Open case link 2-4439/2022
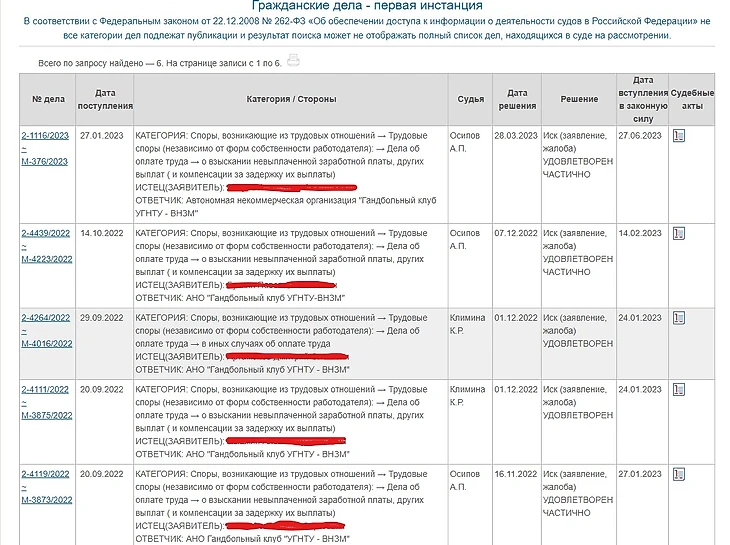The image size is (730, 545). (46, 233)
